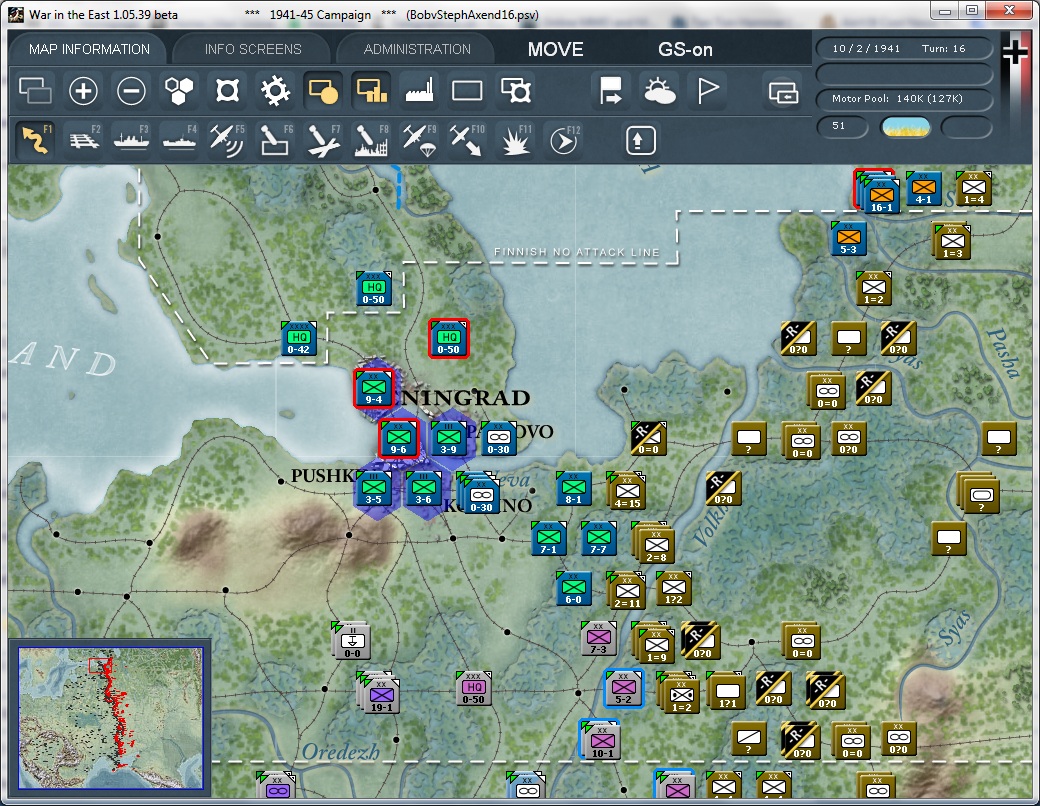Open the MAP INFORMATION tab
The width and height of the screenshot is (1040, 806).
click(89, 49)
